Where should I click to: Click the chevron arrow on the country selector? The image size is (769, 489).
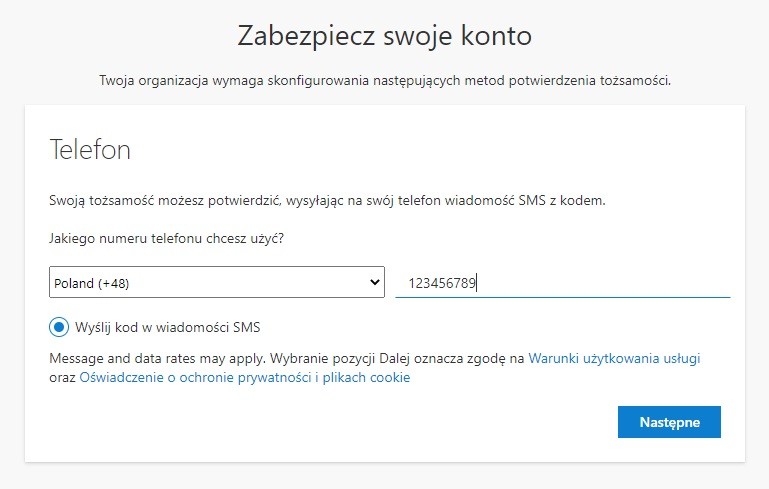pos(375,282)
